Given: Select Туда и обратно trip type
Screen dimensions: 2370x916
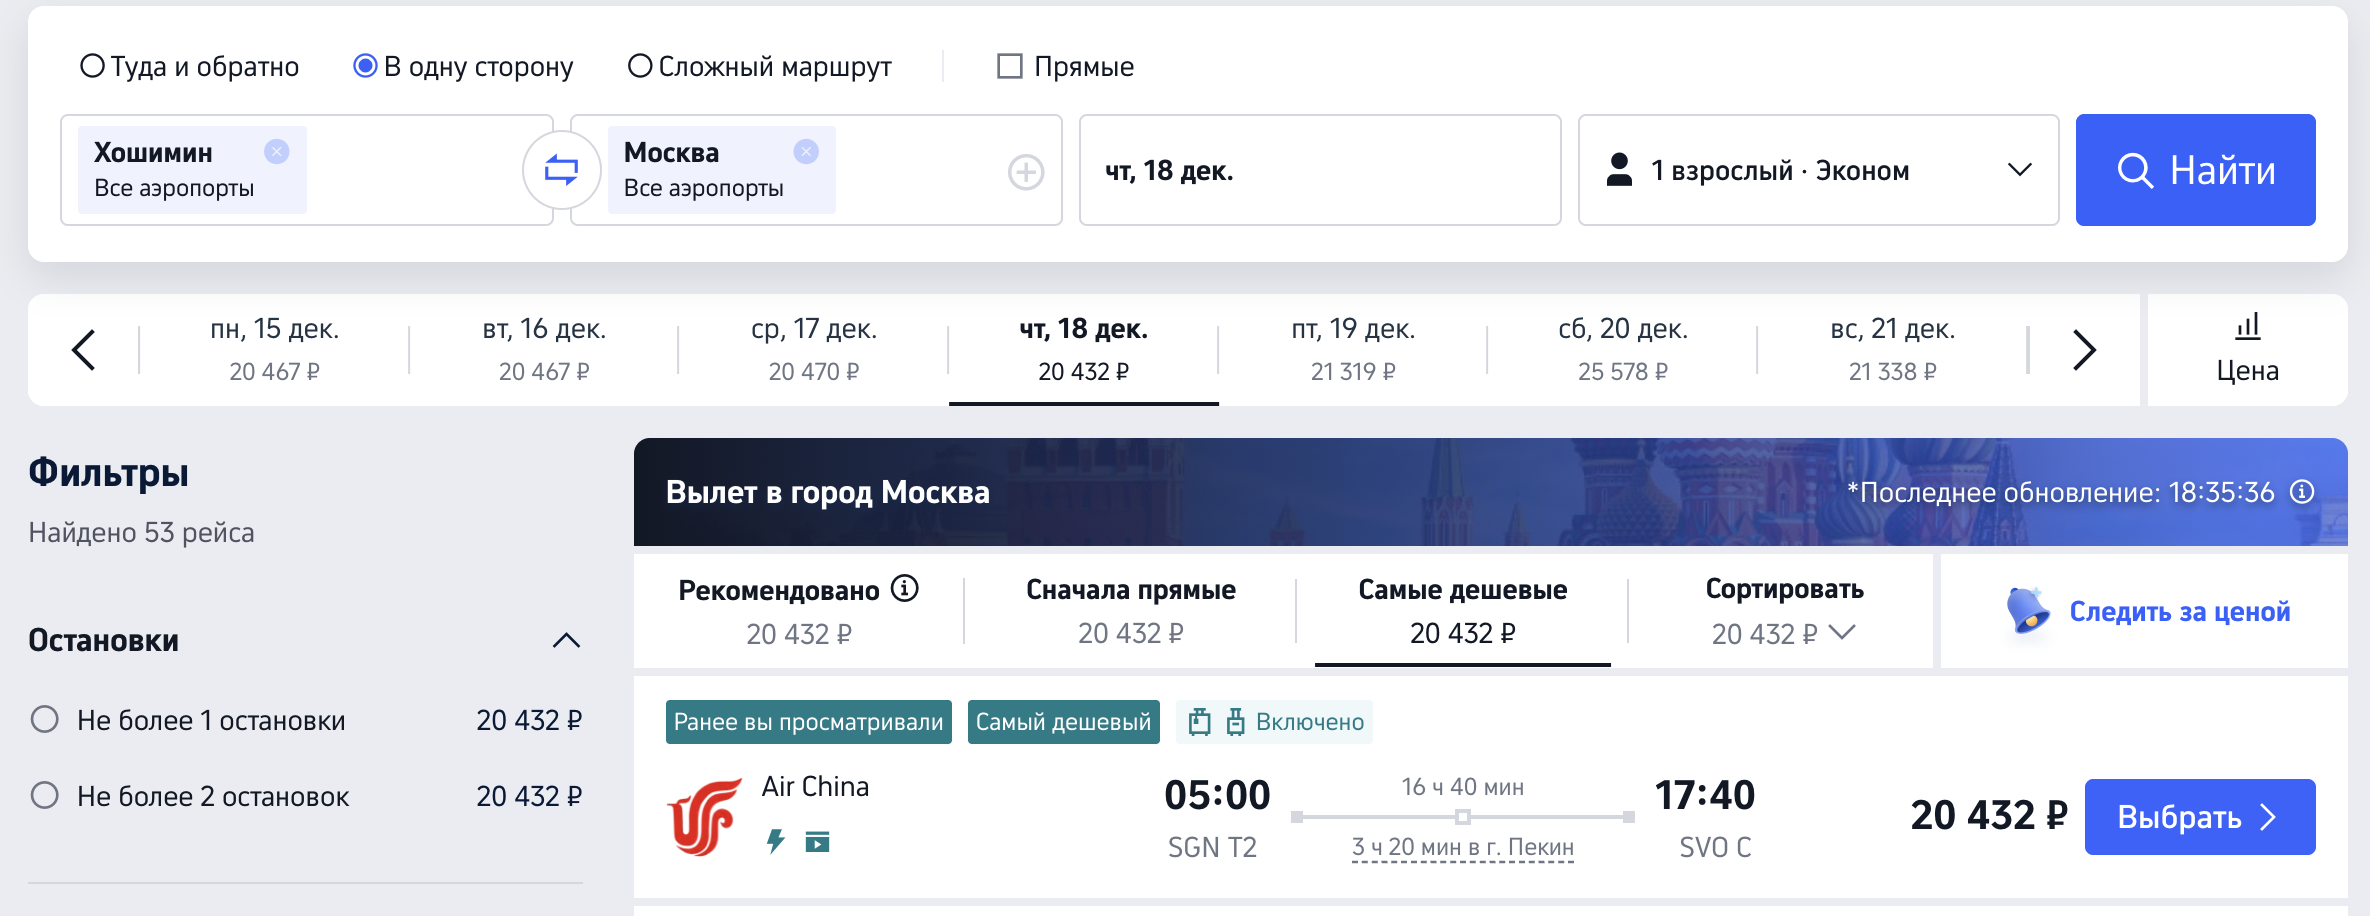Looking at the screenshot, I should coord(92,66).
